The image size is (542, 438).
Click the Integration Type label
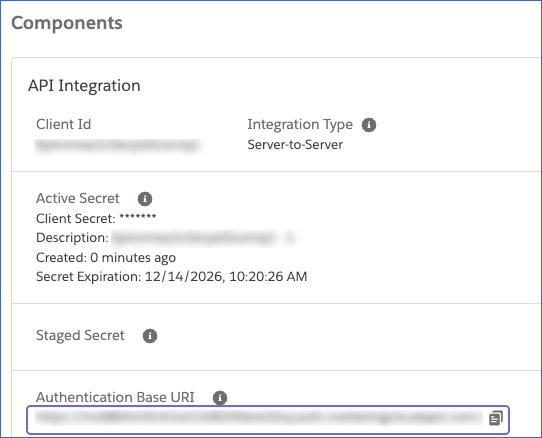(x=300, y=124)
